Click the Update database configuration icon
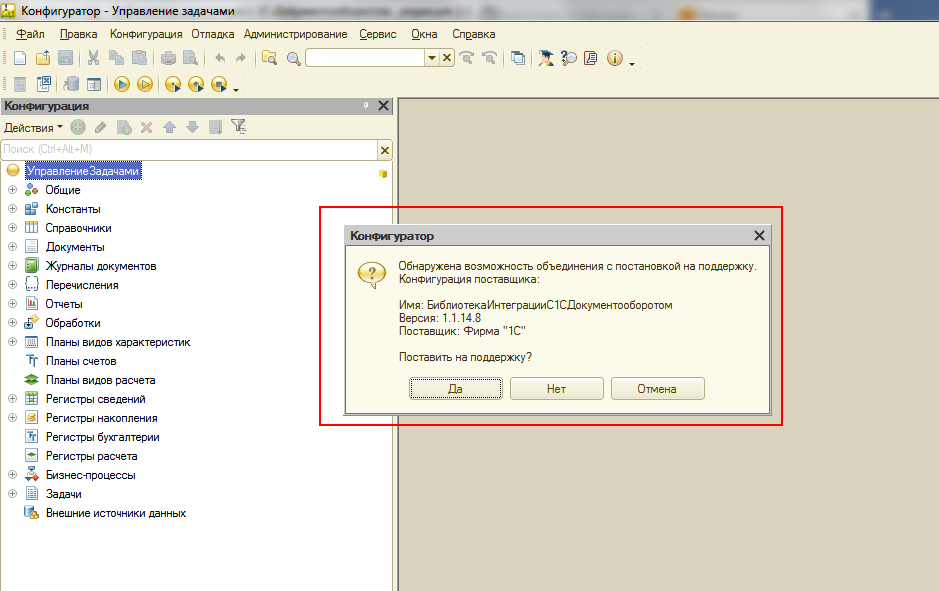Screen dimensions: 939x591 pyautogui.click(x=71, y=84)
